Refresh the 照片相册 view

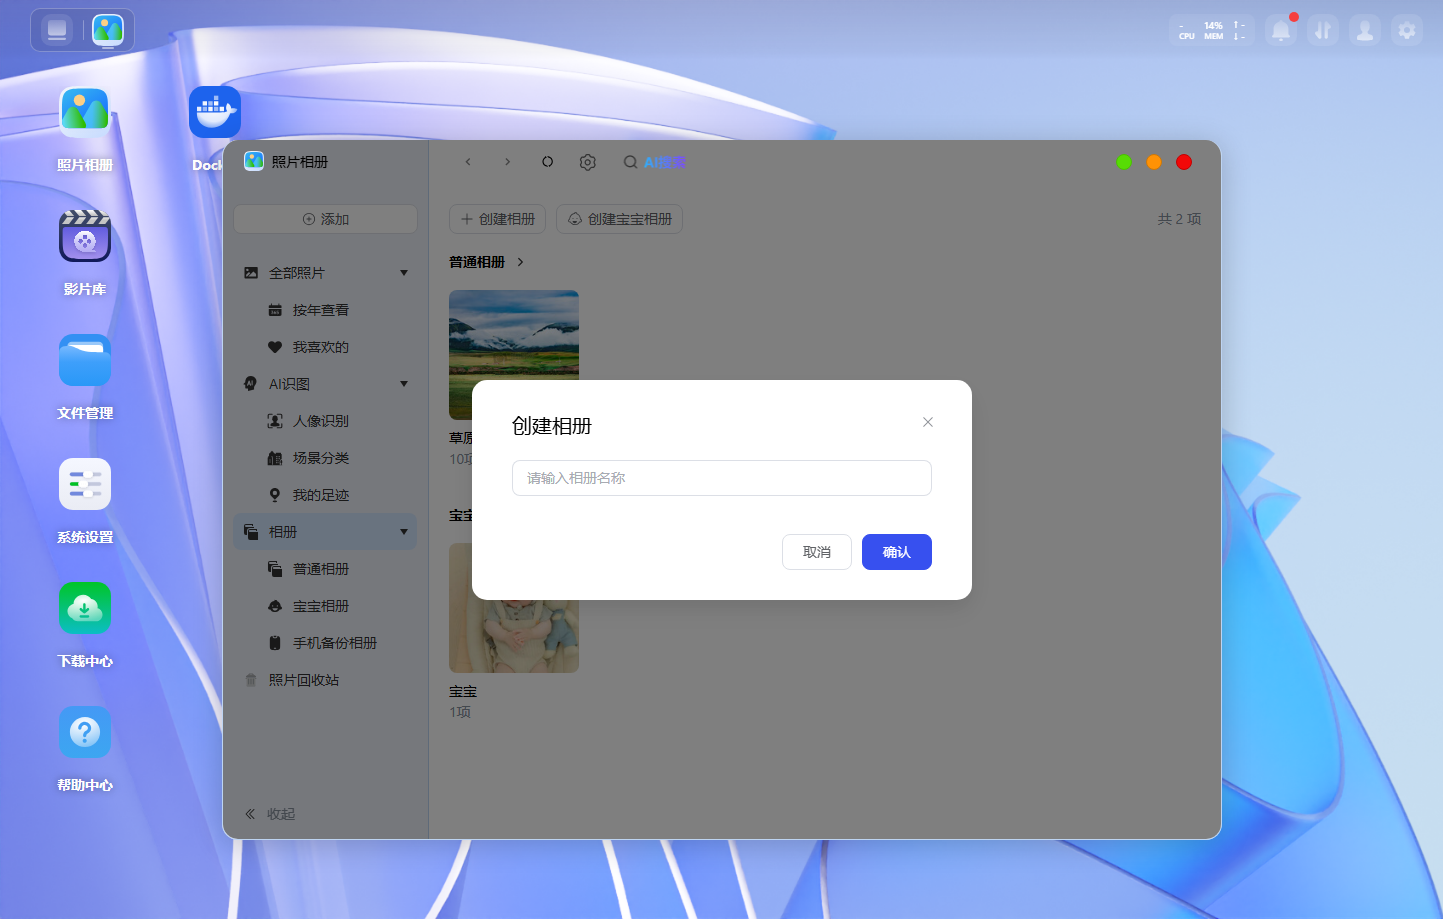[x=548, y=162]
